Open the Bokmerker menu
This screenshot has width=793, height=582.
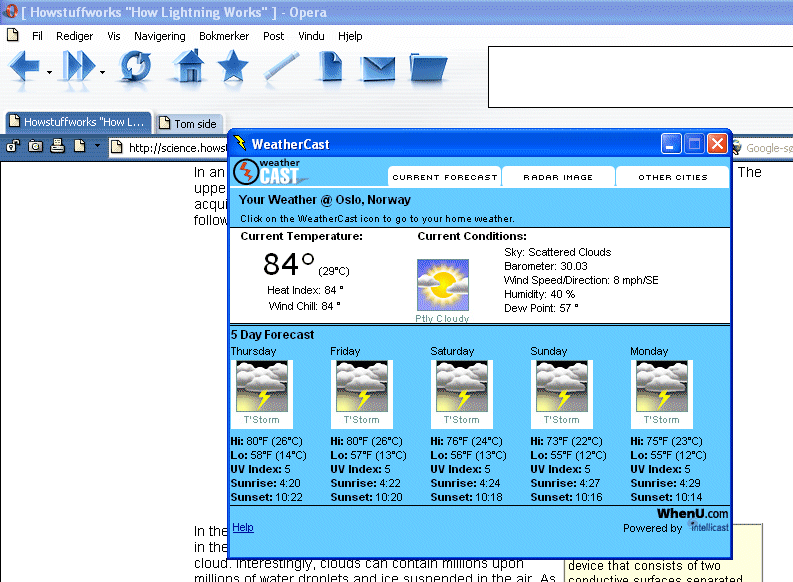point(224,36)
